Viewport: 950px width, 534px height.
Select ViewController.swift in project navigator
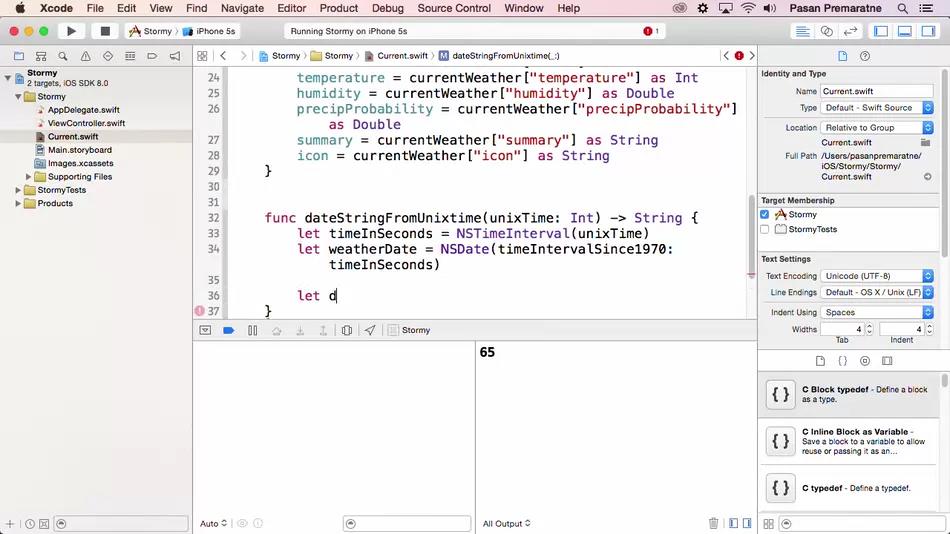86,123
